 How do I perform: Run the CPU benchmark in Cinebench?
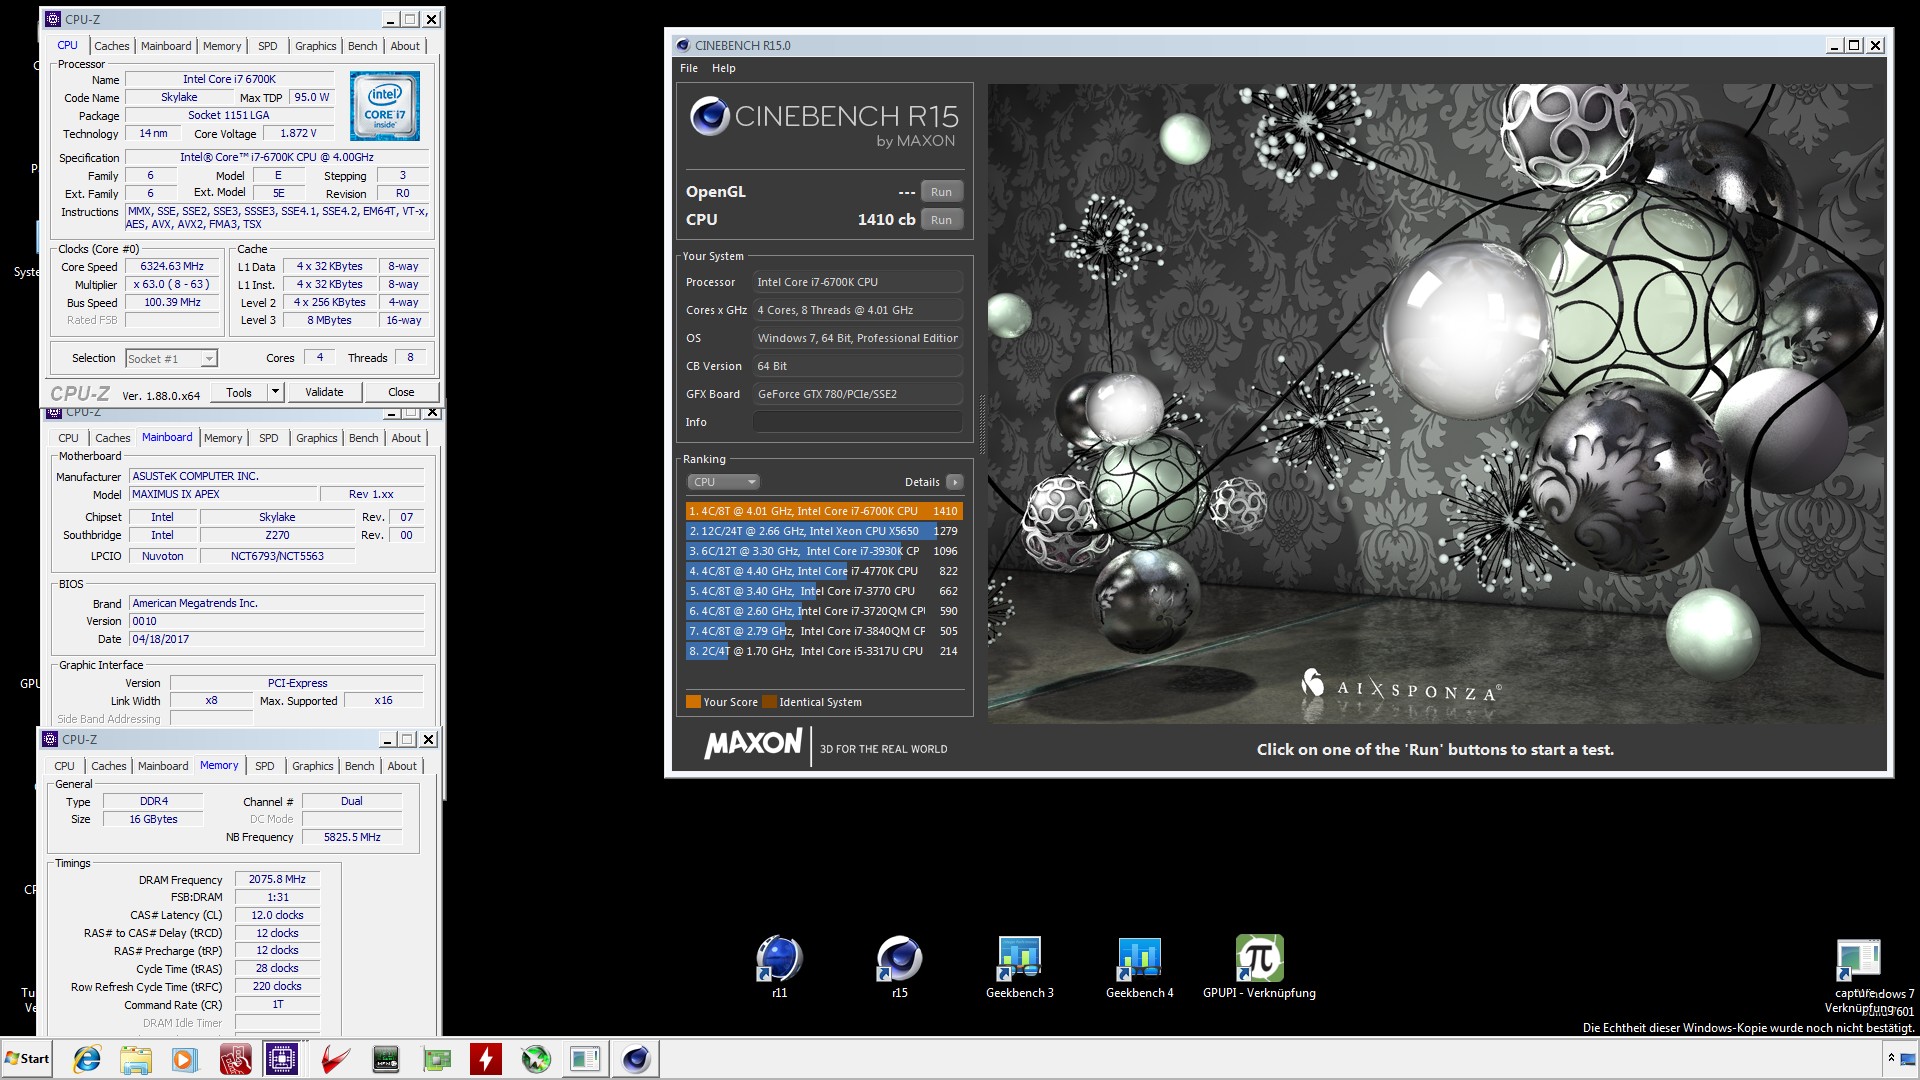click(x=941, y=220)
